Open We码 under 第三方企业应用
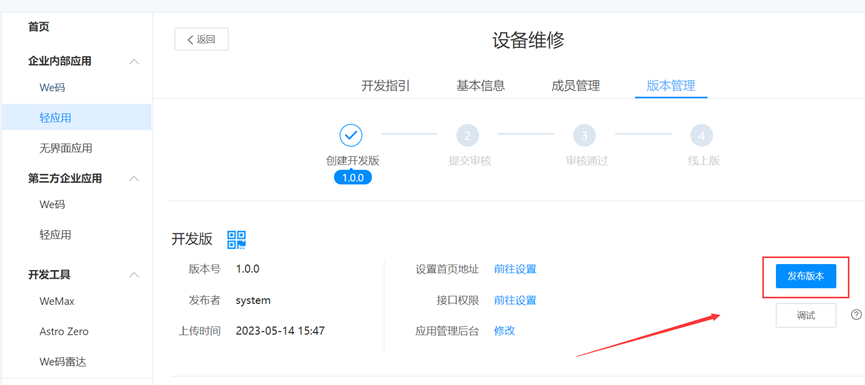 (x=52, y=204)
